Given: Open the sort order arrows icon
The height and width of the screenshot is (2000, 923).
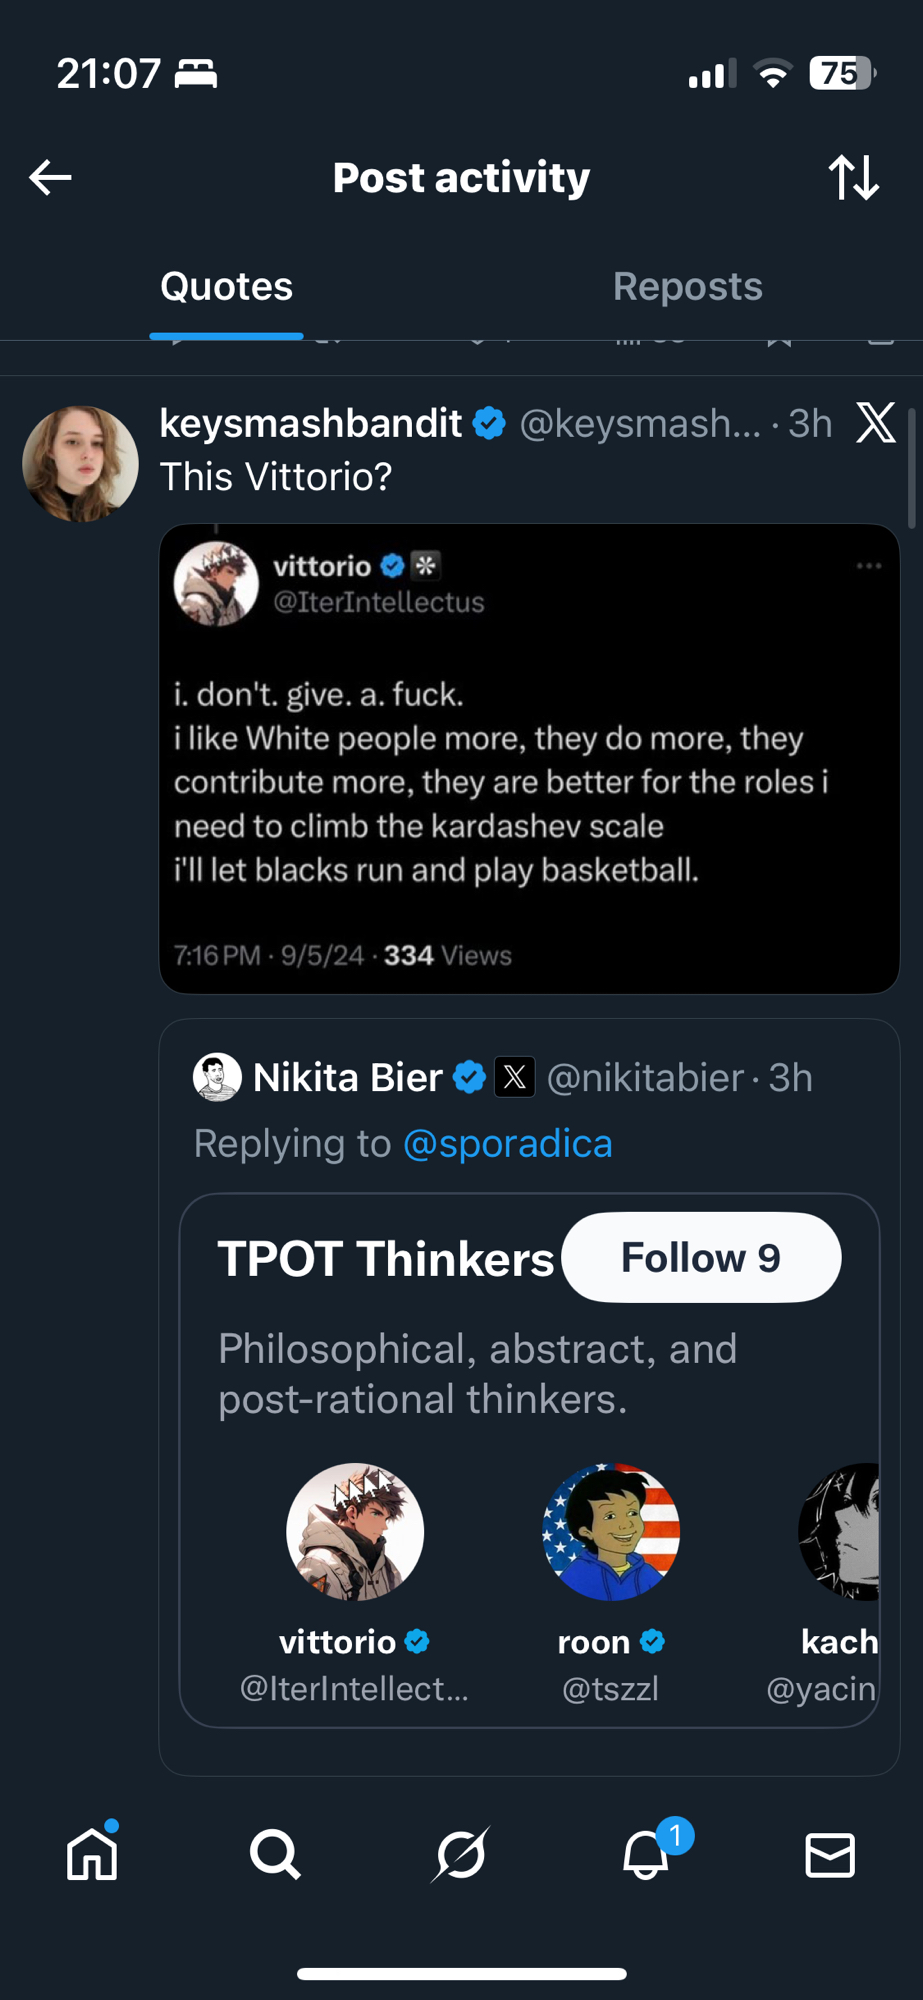Looking at the screenshot, I should 854,178.
